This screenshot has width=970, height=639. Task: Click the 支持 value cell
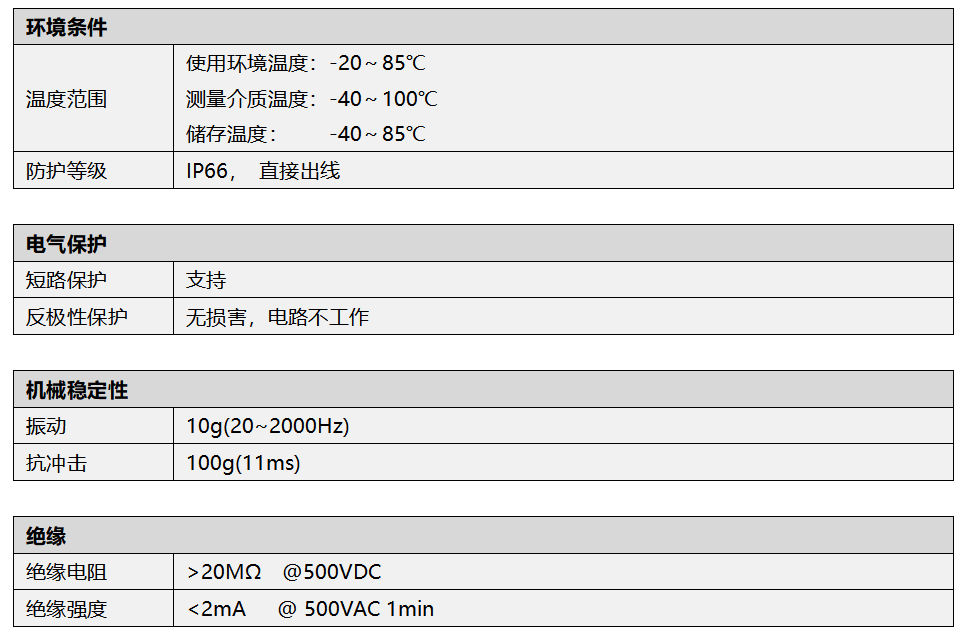coord(206,280)
